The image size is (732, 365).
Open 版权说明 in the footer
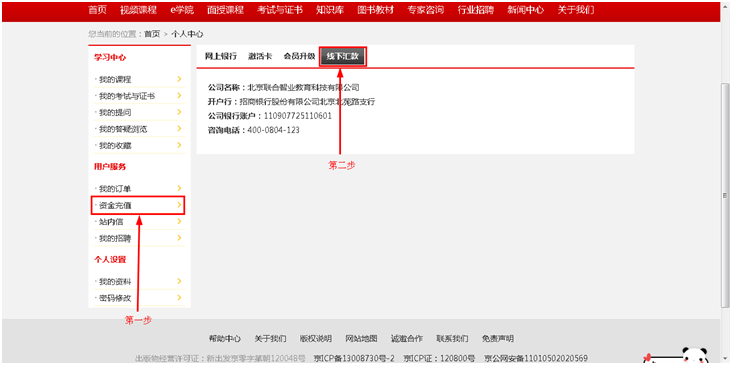point(316,338)
